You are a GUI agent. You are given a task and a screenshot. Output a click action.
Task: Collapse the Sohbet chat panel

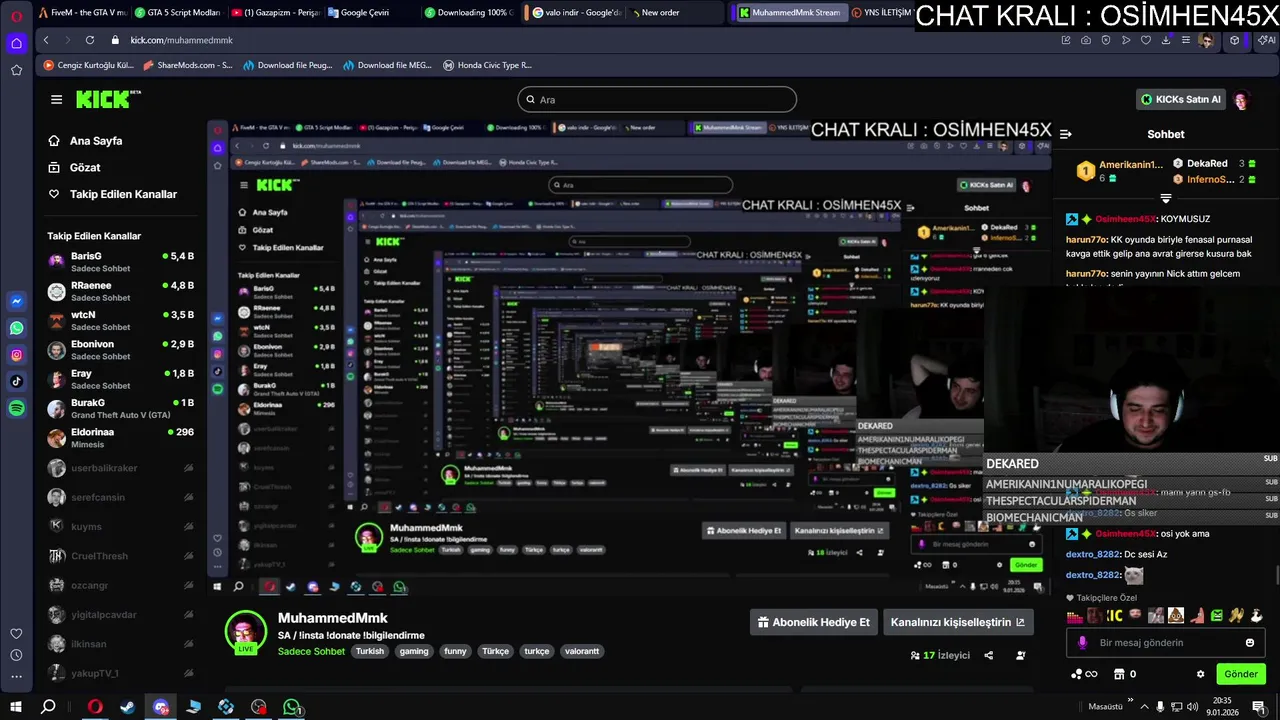[x=1066, y=134]
